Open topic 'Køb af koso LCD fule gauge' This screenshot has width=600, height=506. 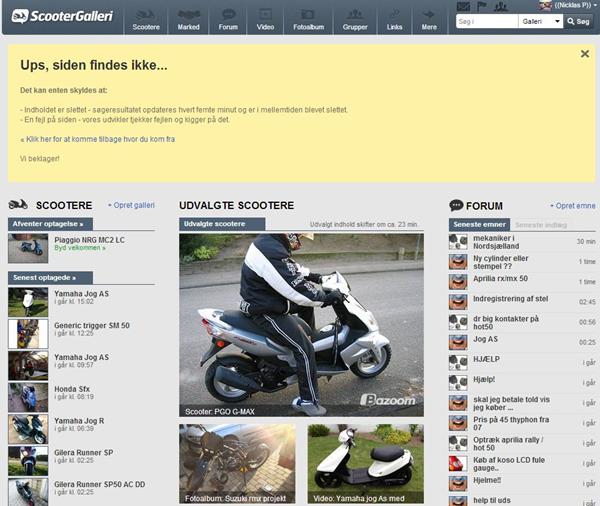(x=509, y=464)
